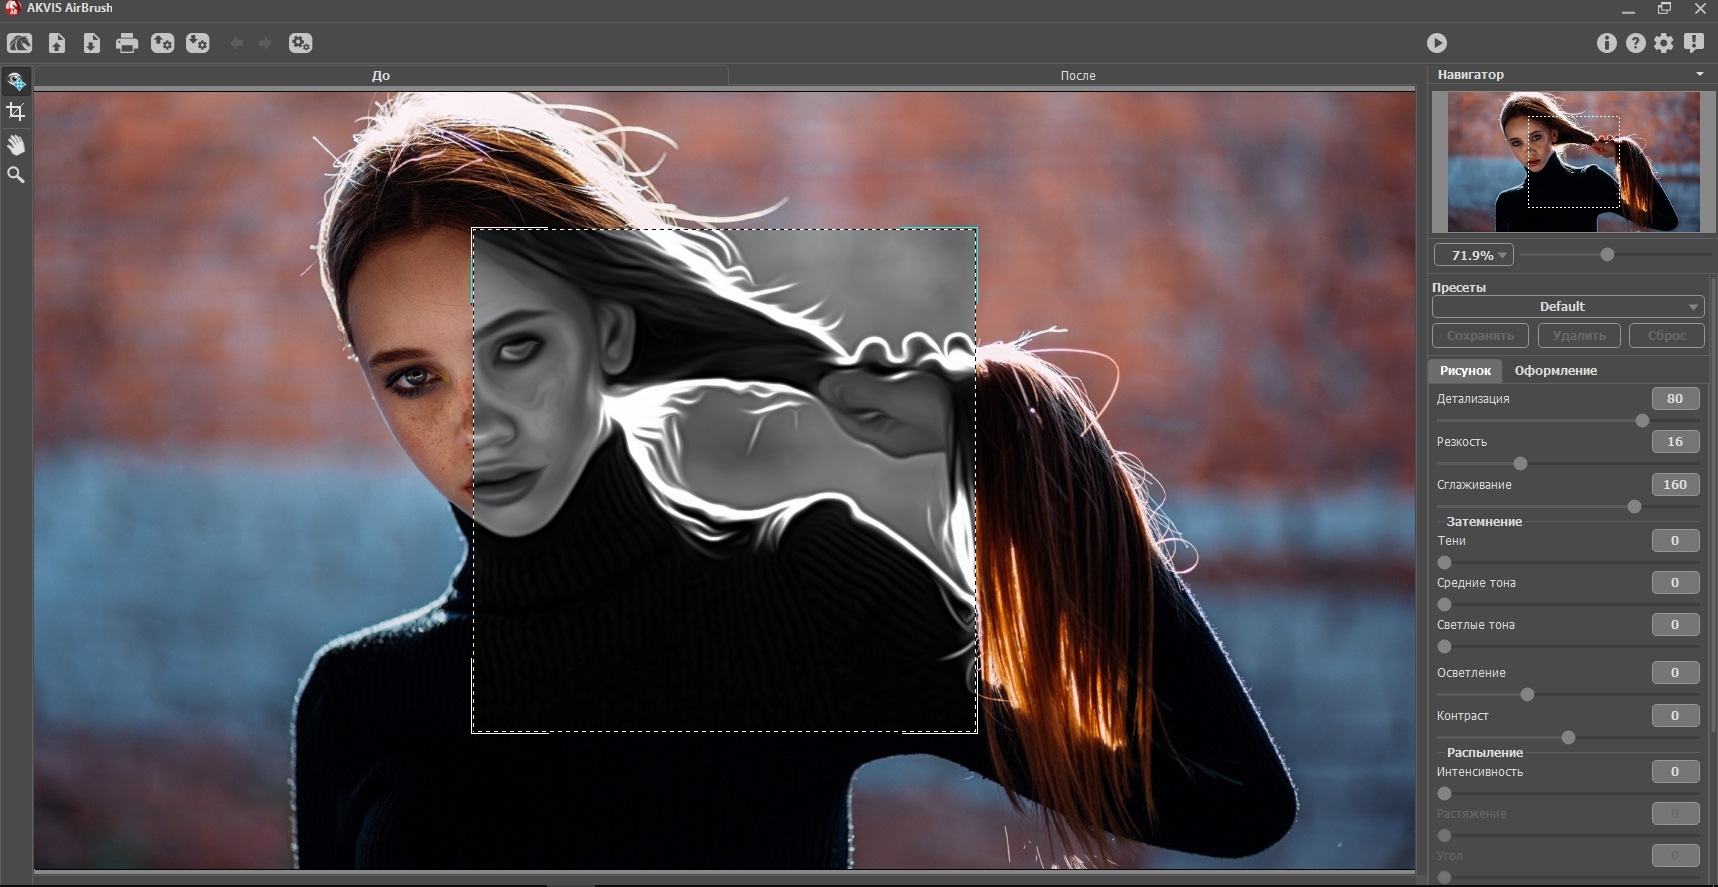
Task: Select the Hand tool
Action: pyautogui.click(x=16, y=145)
